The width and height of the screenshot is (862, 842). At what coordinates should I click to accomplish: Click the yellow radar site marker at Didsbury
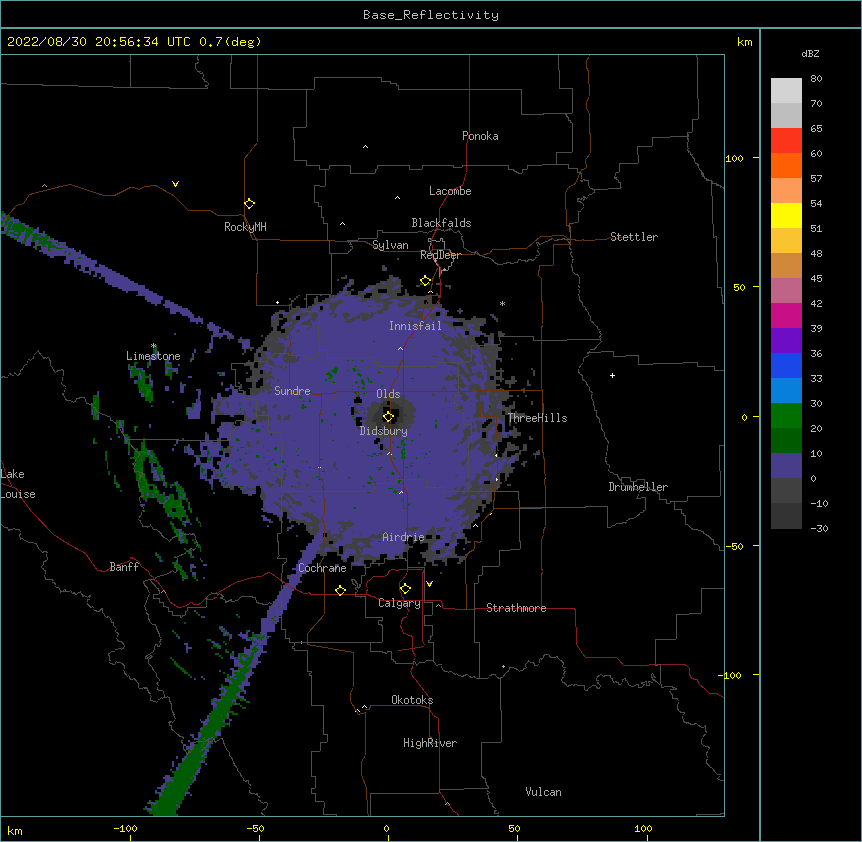(x=388, y=417)
